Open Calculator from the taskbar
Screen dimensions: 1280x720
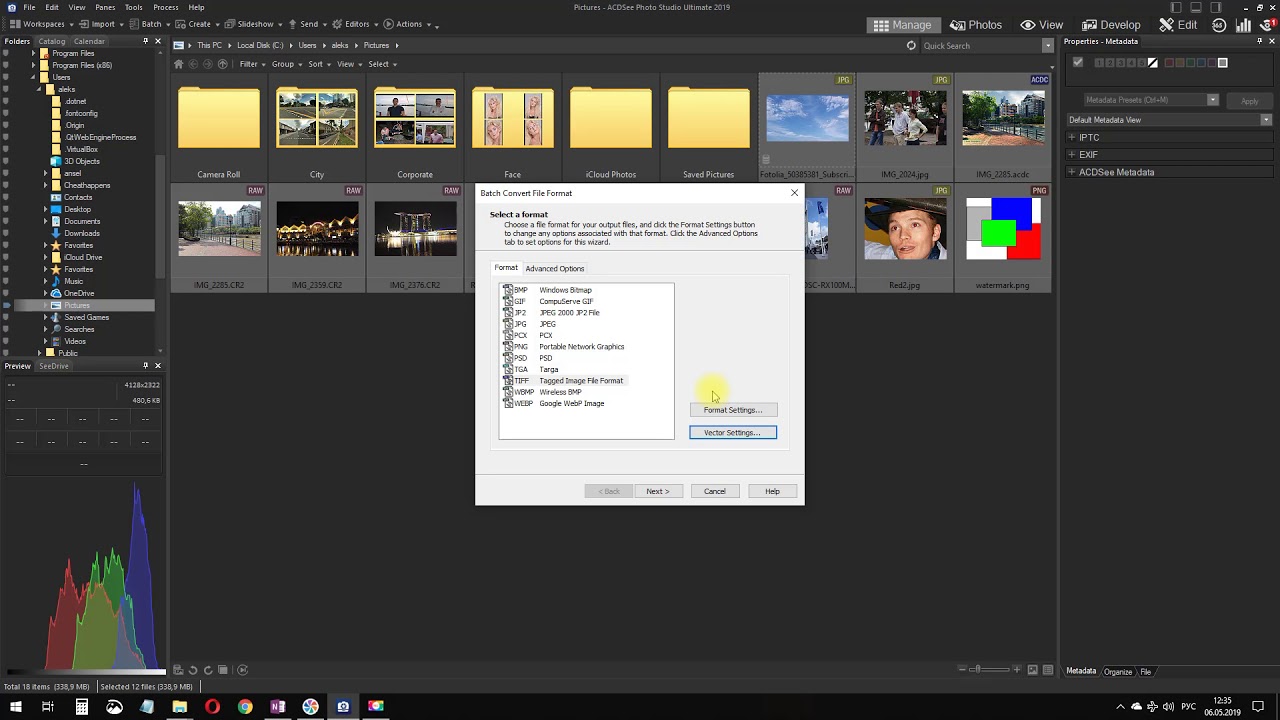(81, 707)
